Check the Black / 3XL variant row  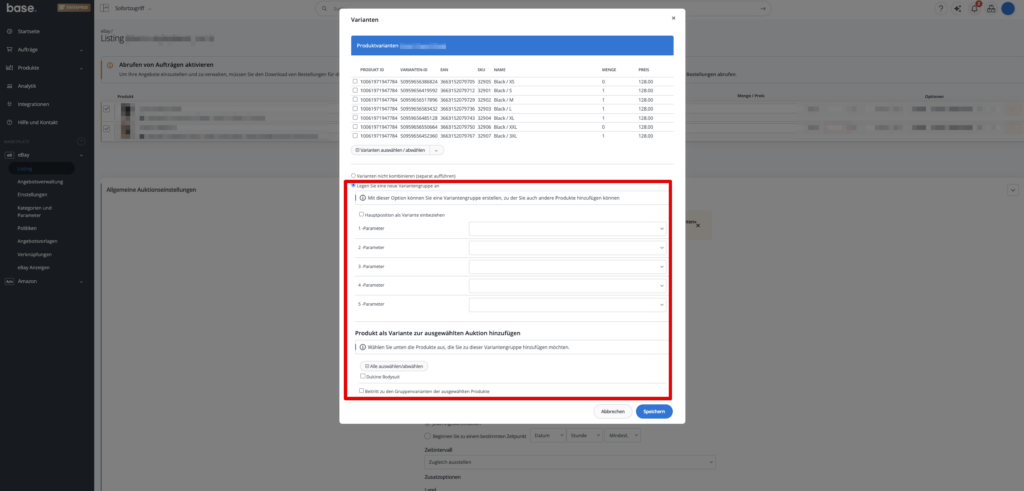tap(355, 136)
